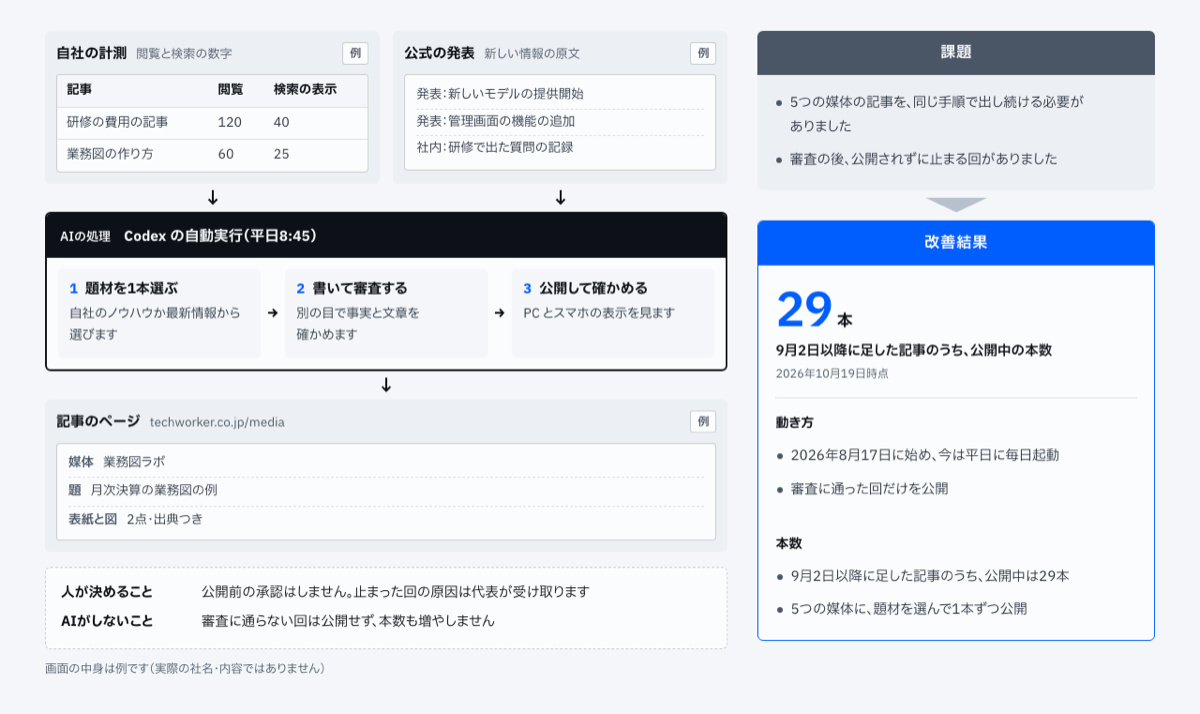Click the 例 badge in the 公式の発表 panel
This screenshot has height=714, width=1200.
click(703, 53)
